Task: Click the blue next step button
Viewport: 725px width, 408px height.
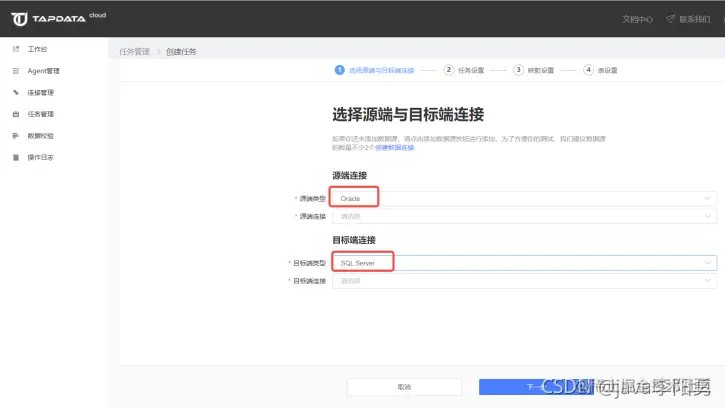Action: pos(536,387)
